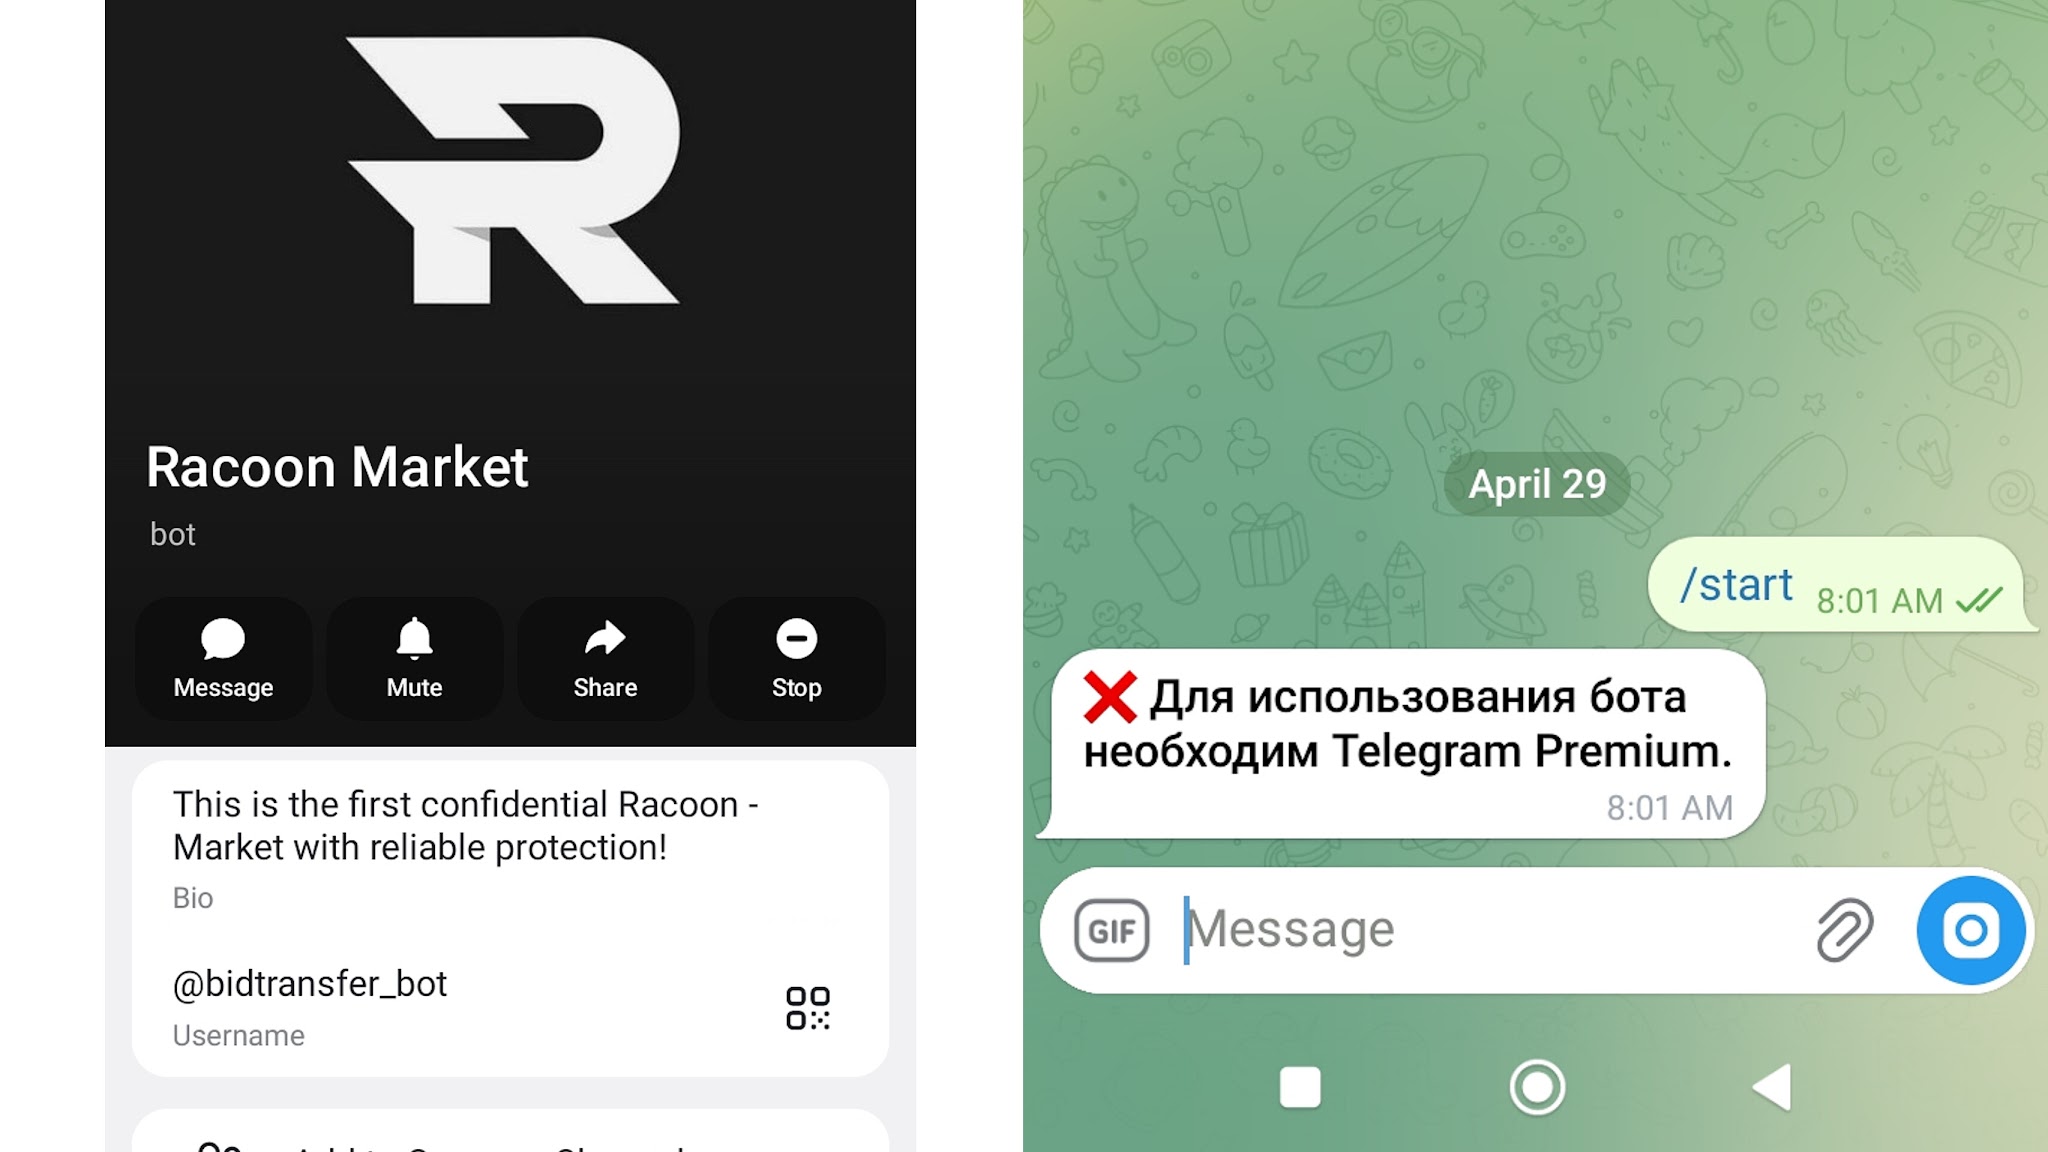This screenshot has height=1152, width=2048.
Task: Select the @bidtransfer_bot username text
Action: pyautogui.click(x=310, y=984)
